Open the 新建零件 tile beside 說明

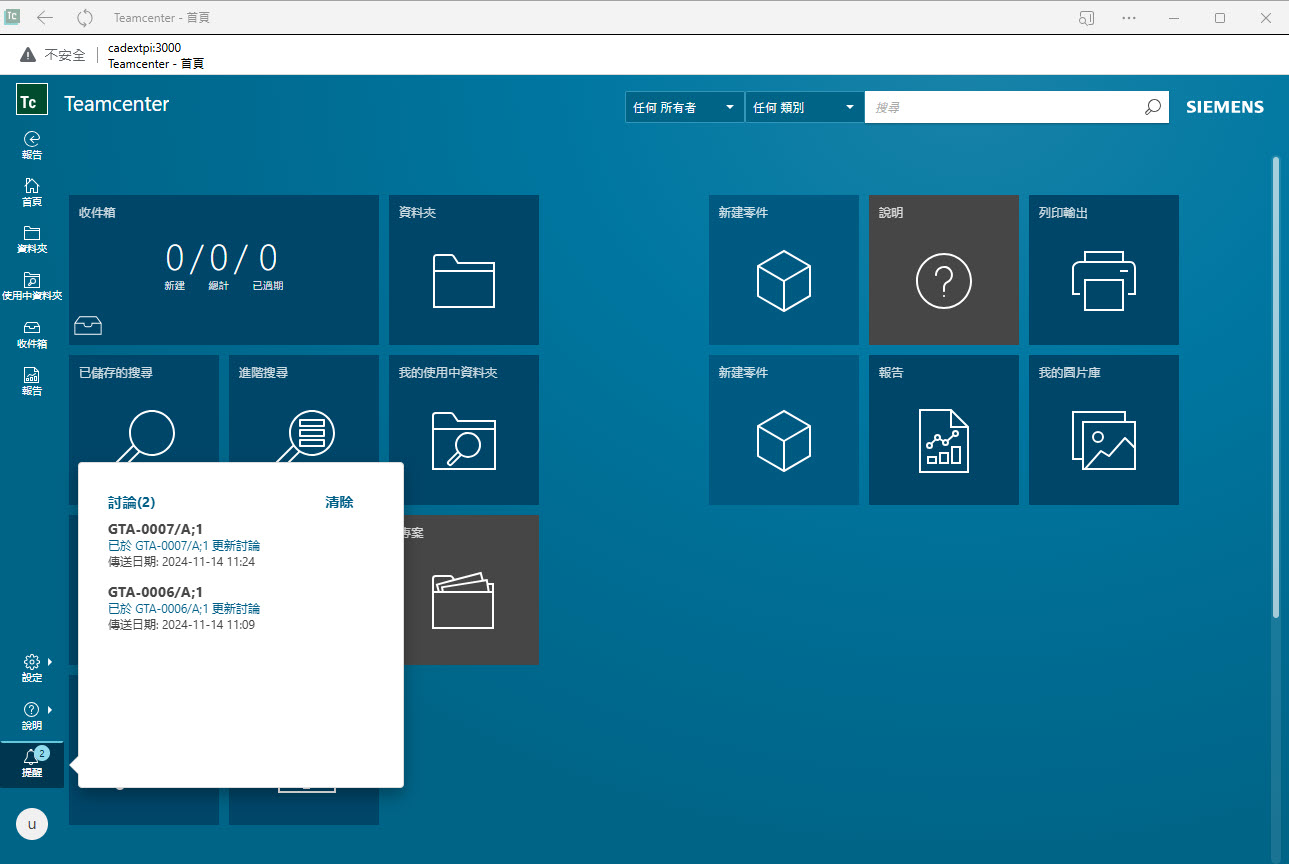[784, 270]
